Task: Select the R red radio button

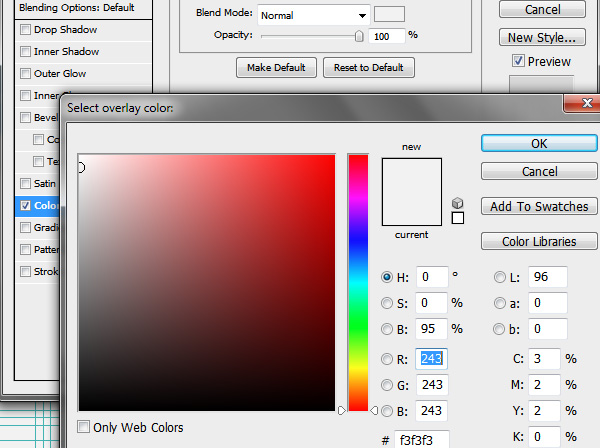Action: 387,359
